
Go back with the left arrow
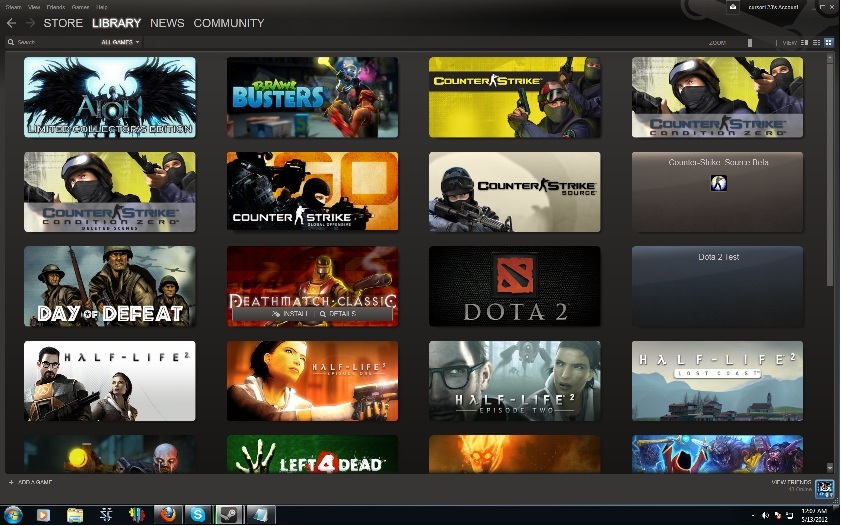11,23
